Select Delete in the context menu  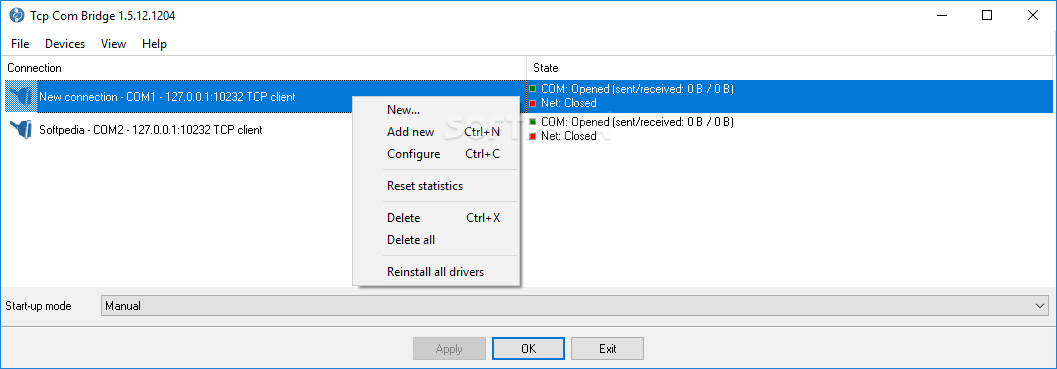pos(436,218)
